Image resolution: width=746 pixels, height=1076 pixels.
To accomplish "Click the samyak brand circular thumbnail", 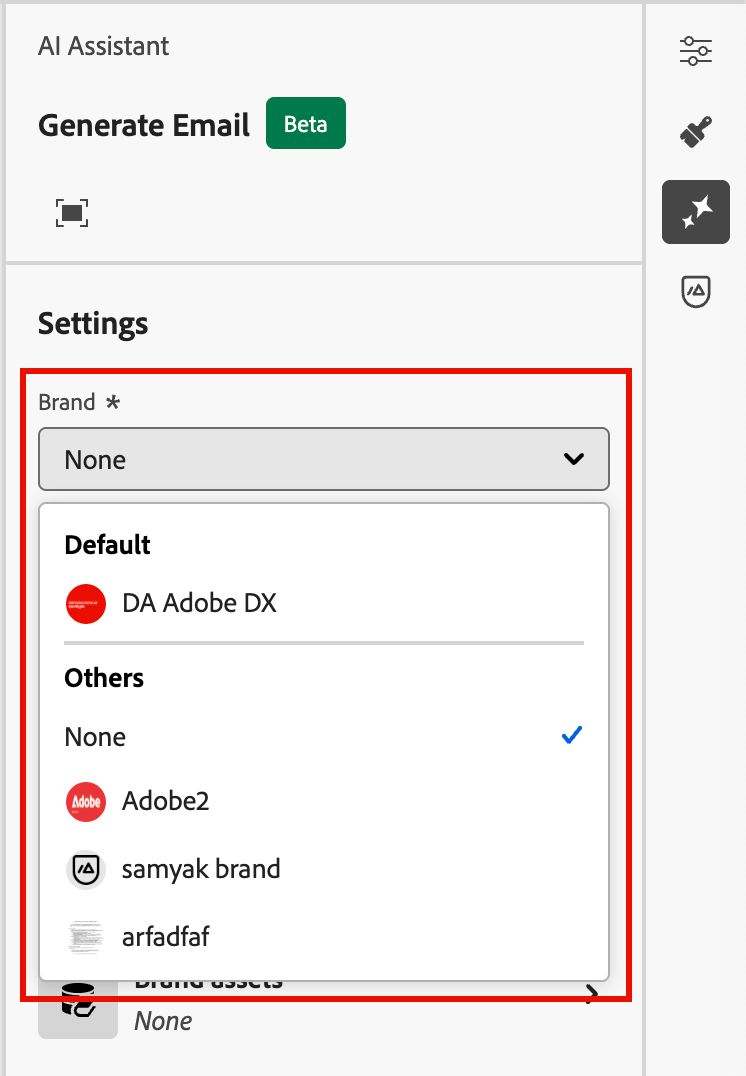I will pyautogui.click(x=86, y=869).
